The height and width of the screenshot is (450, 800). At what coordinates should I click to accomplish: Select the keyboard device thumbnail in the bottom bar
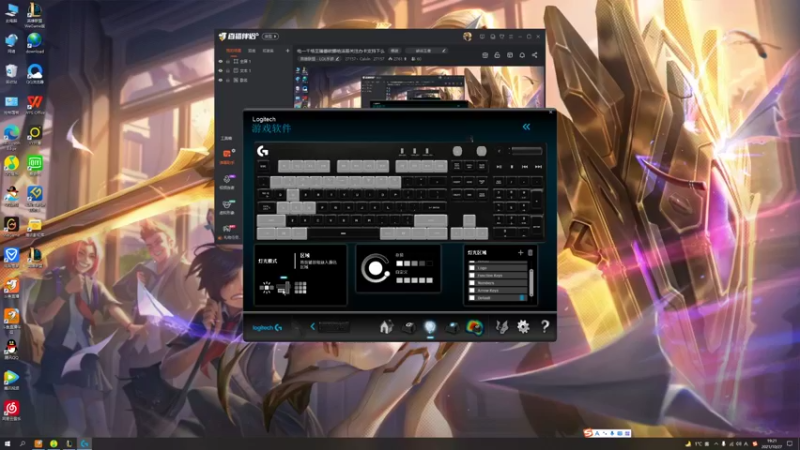(x=334, y=327)
